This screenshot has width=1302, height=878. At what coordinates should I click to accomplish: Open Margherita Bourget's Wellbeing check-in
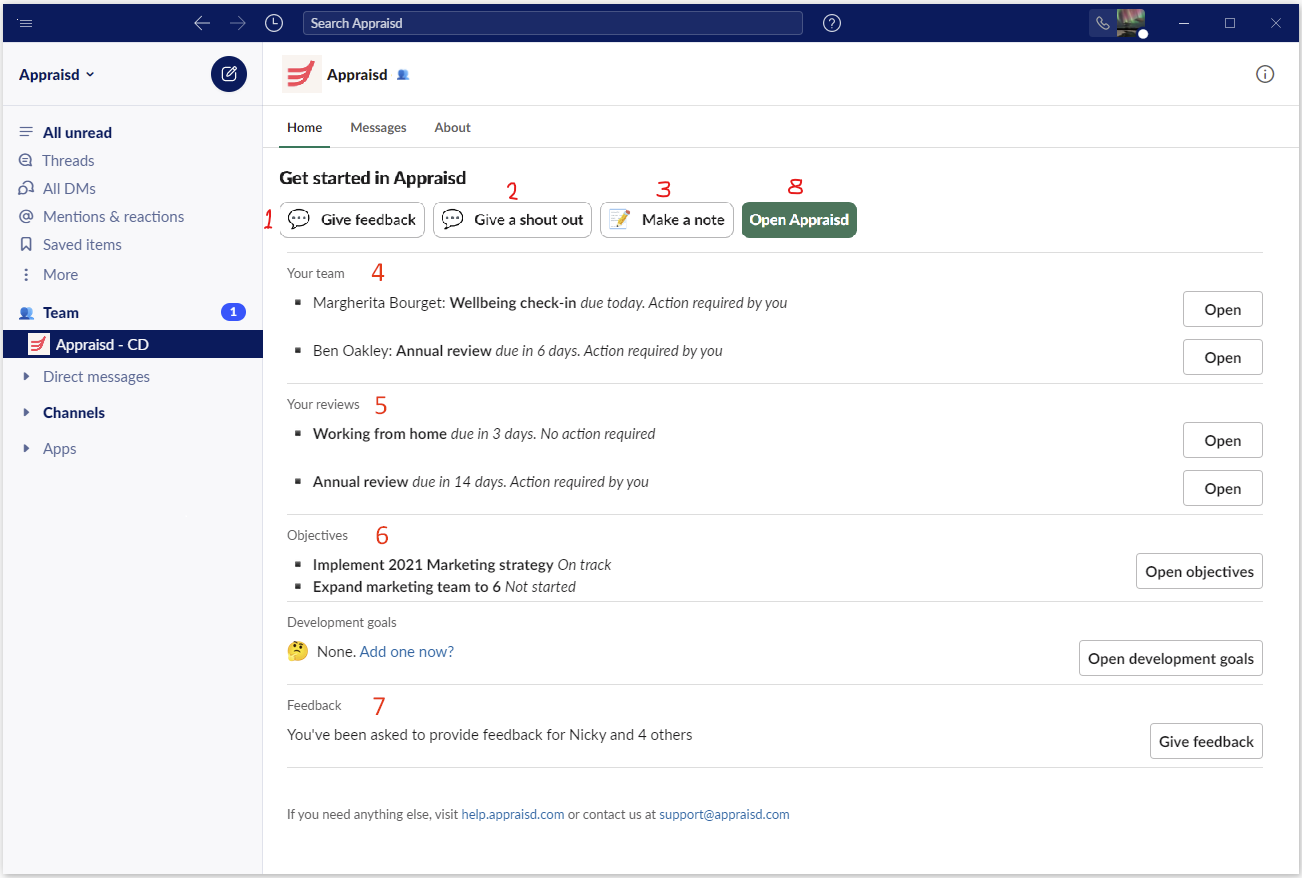[x=1223, y=309]
